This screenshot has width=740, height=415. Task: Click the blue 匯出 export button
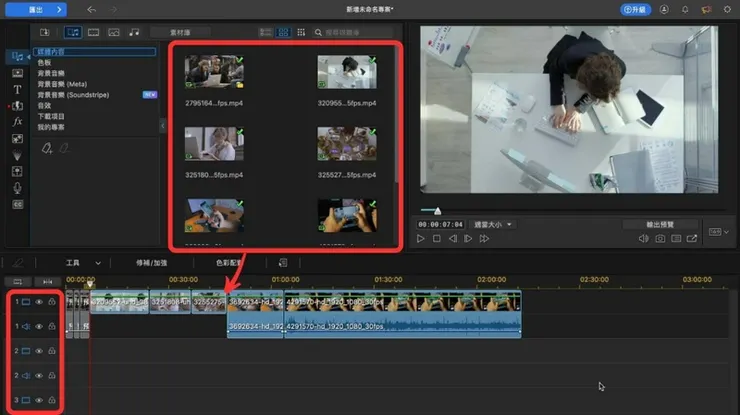36,9
